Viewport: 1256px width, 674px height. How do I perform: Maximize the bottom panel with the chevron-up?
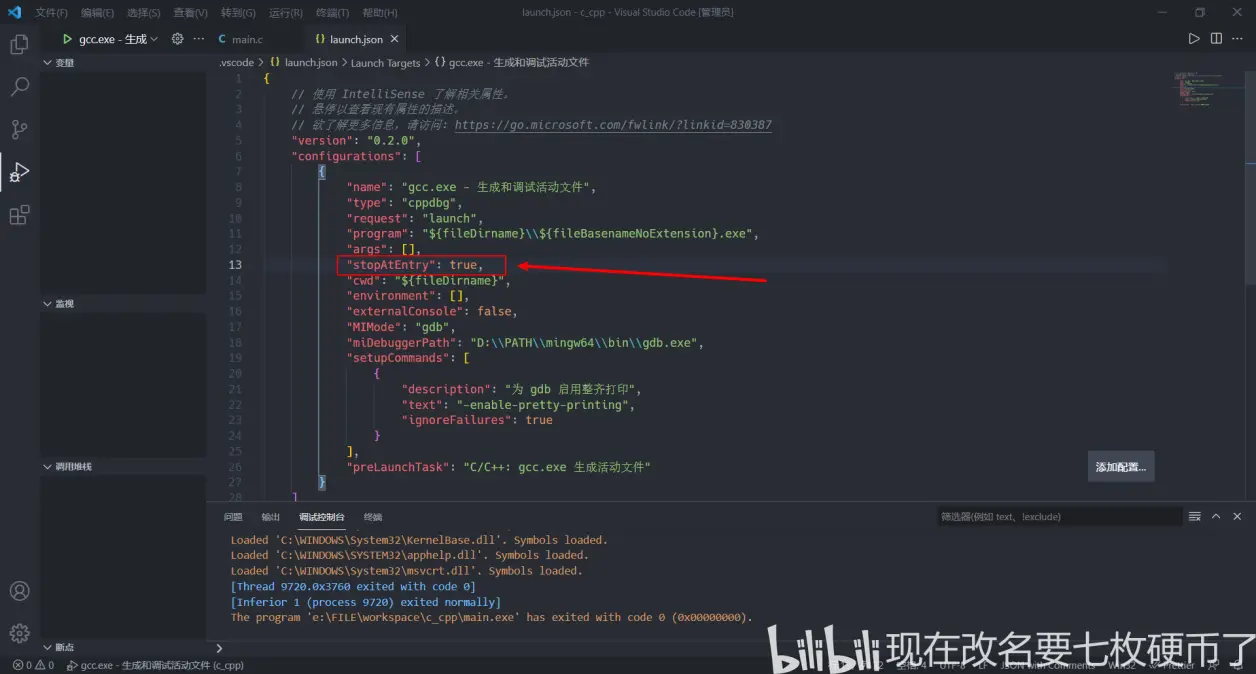pyautogui.click(x=1216, y=517)
